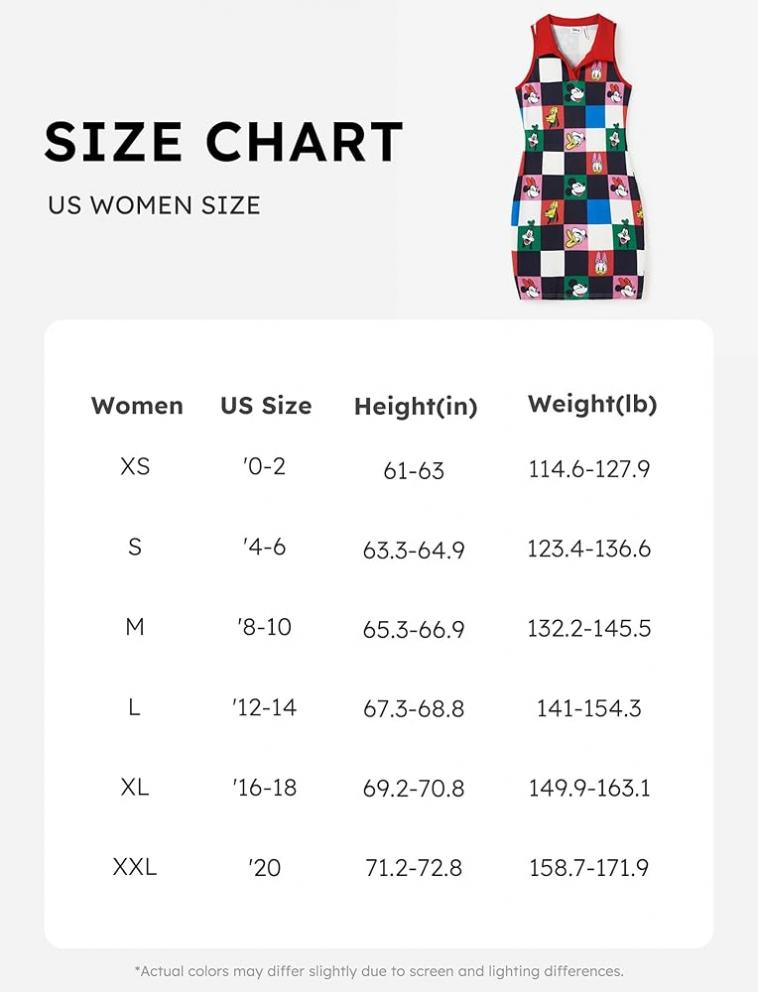
Task: Select the Women column header
Action: pos(137,406)
